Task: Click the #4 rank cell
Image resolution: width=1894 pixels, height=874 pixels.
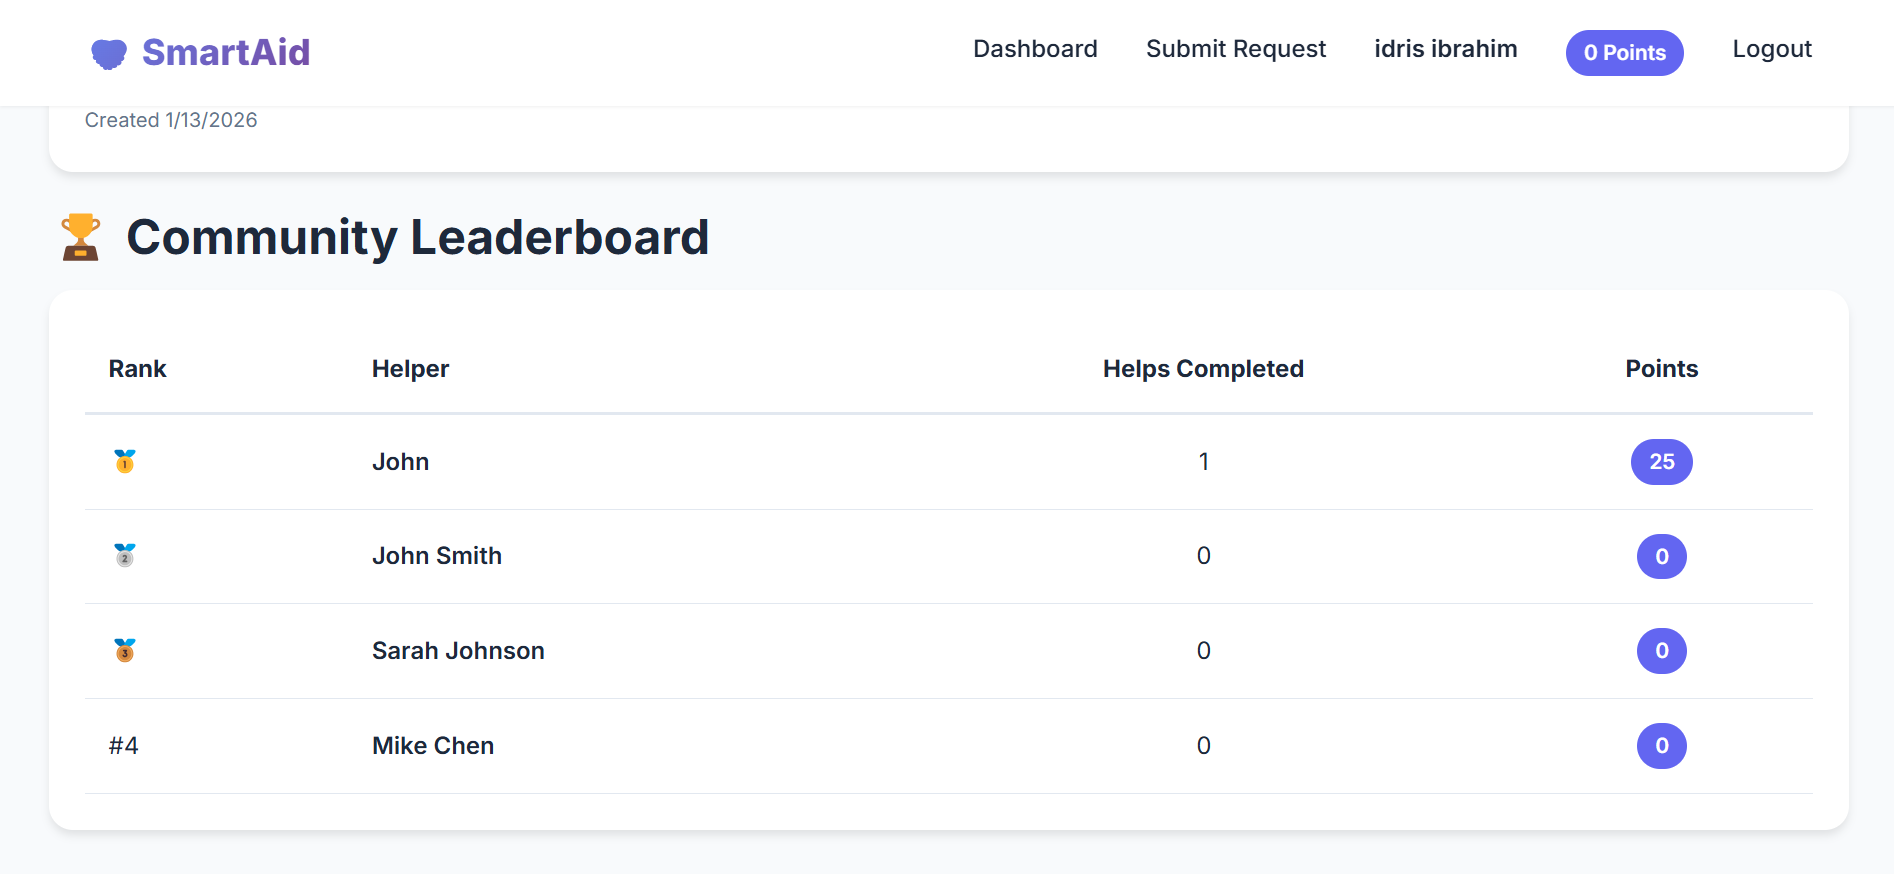Action: pos(124,746)
